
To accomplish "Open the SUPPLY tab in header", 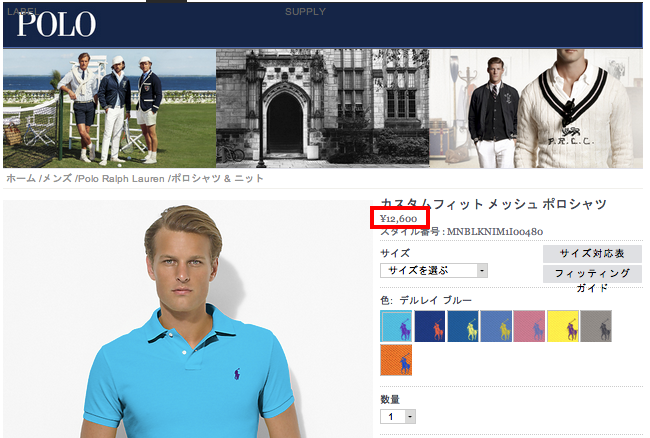I will pyautogui.click(x=305, y=12).
